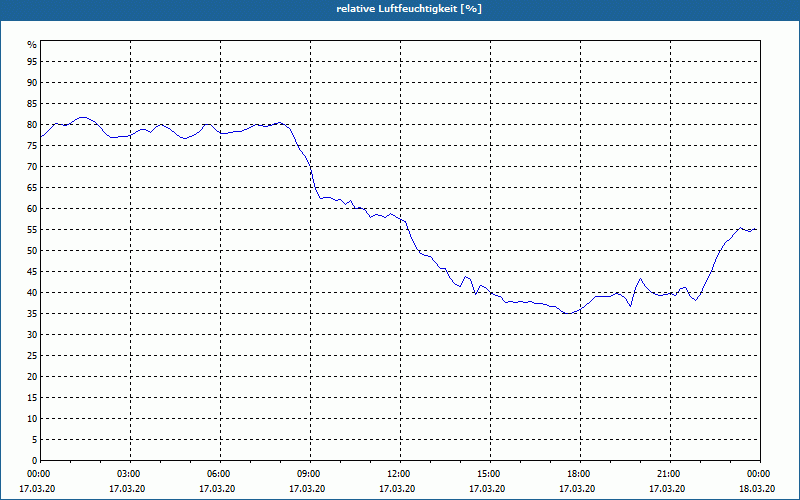Select the 03:00 time label on x-axis
This screenshot has width=800, height=500.
130,474
